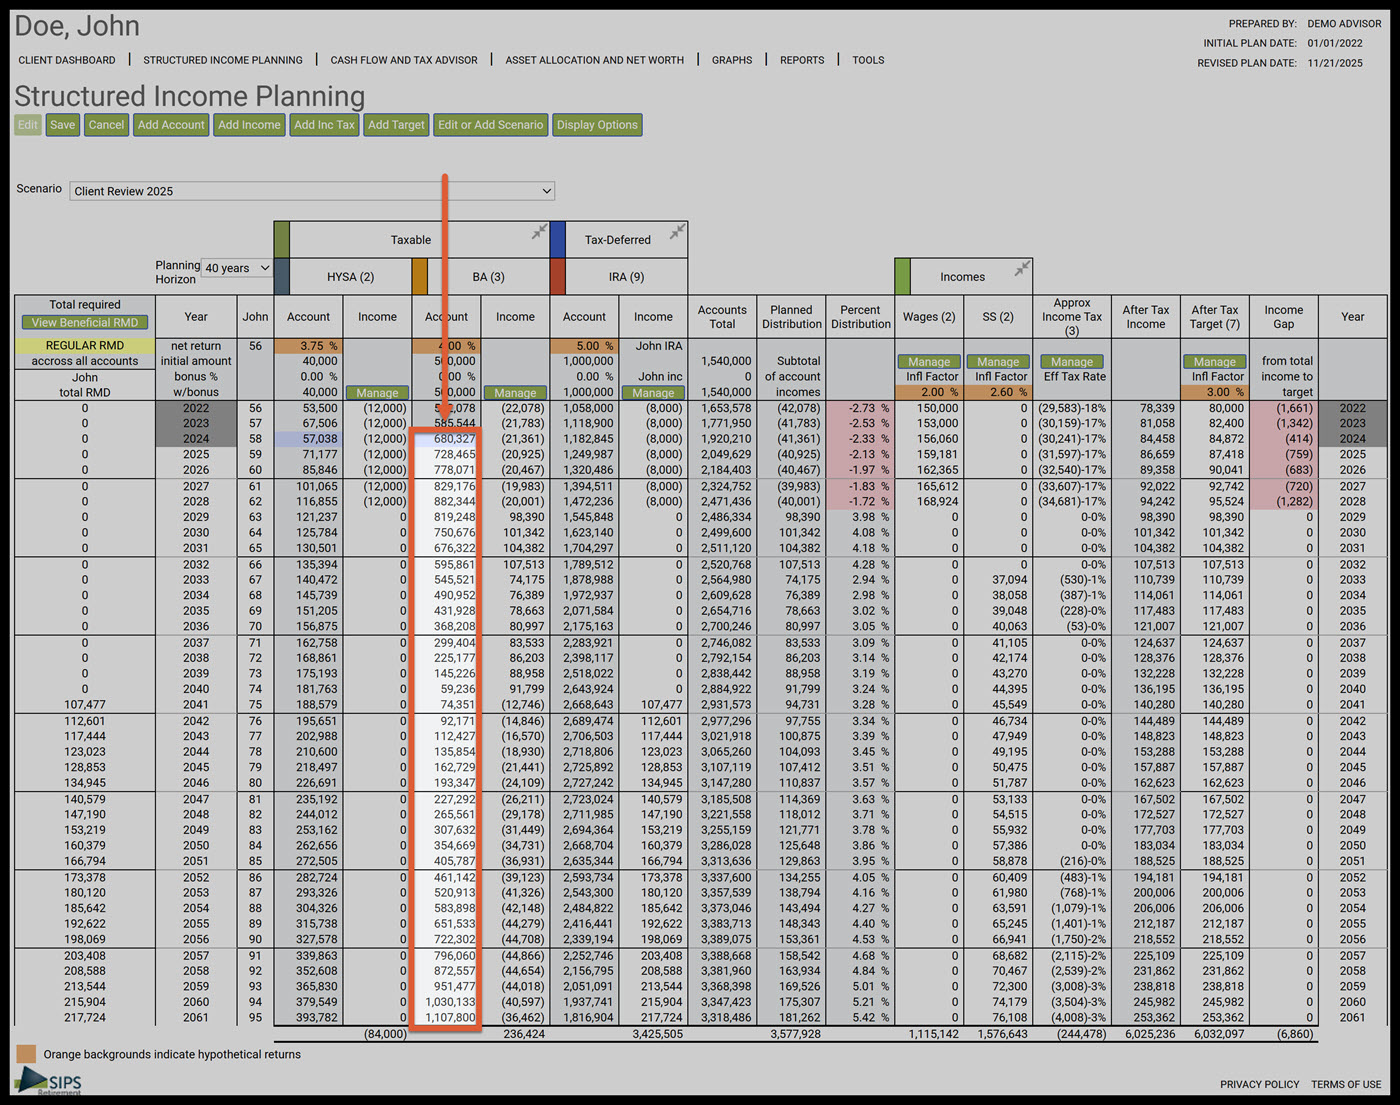Click Add Account
The height and width of the screenshot is (1105, 1400).
(171, 125)
